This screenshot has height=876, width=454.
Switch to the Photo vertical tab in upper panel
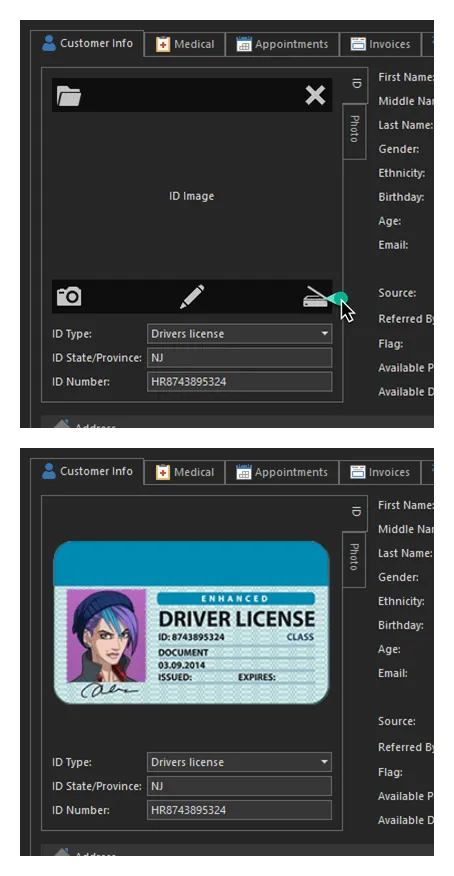[354, 130]
